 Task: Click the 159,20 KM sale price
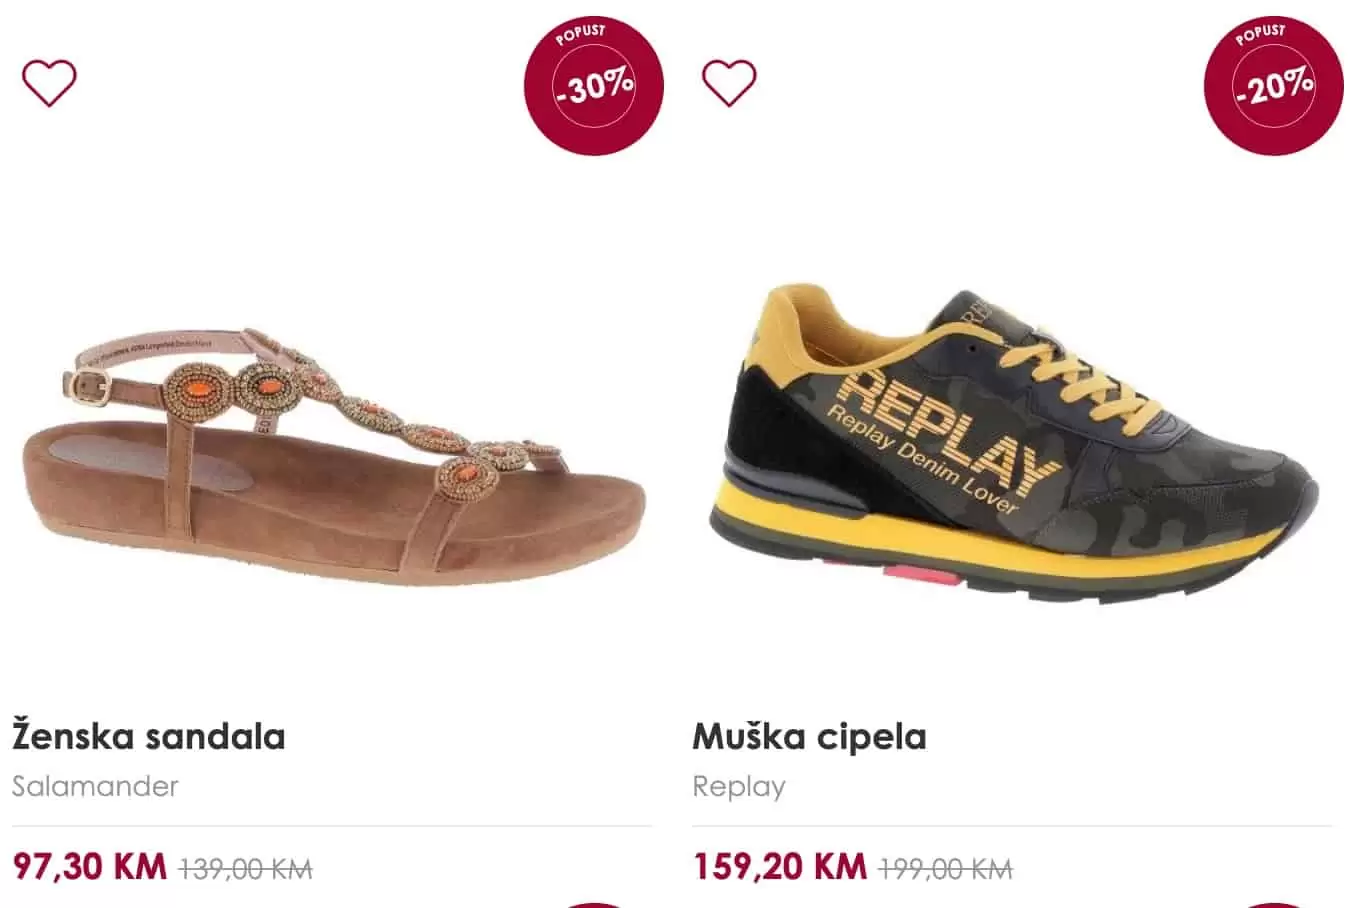click(780, 866)
